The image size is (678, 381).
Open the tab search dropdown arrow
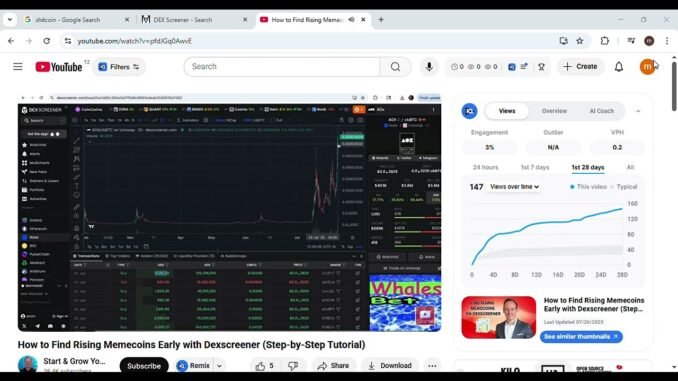pyautogui.click(x=10, y=20)
